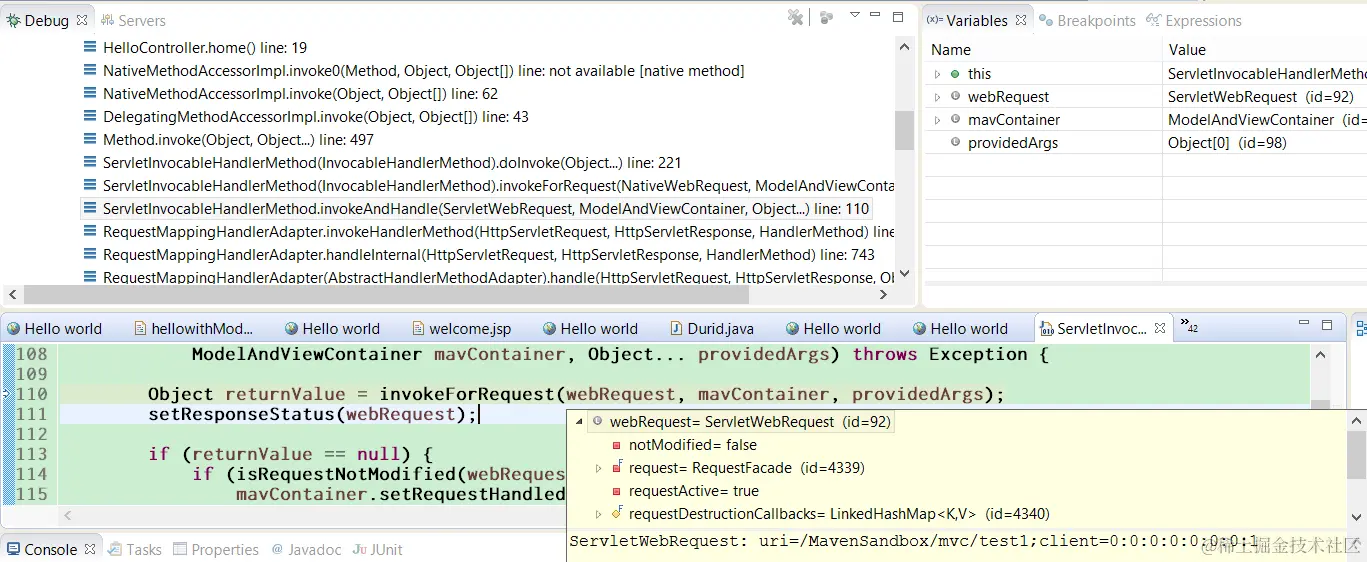Click hover popup scrollbar down arrow
This screenshot has width=1367, height=562.
coord(1357,517)
